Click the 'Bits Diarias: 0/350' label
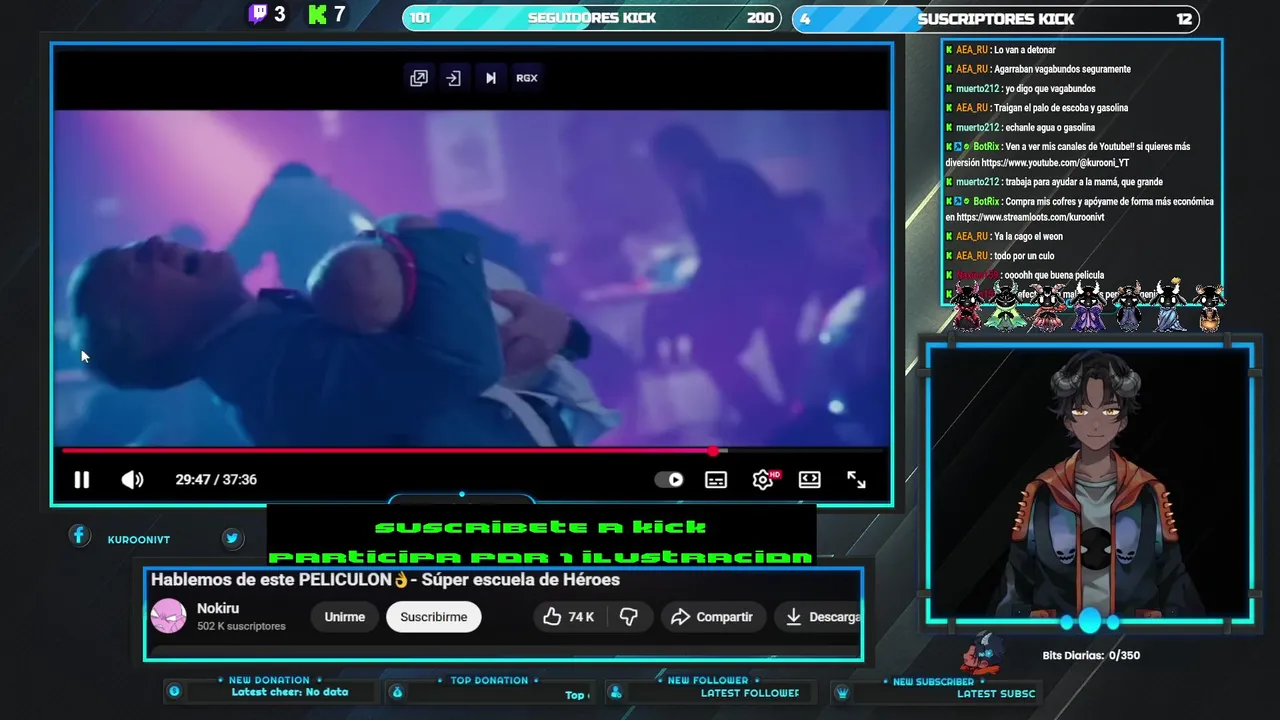Screen dimensions: 1280x720 [x=1091, y=656]
